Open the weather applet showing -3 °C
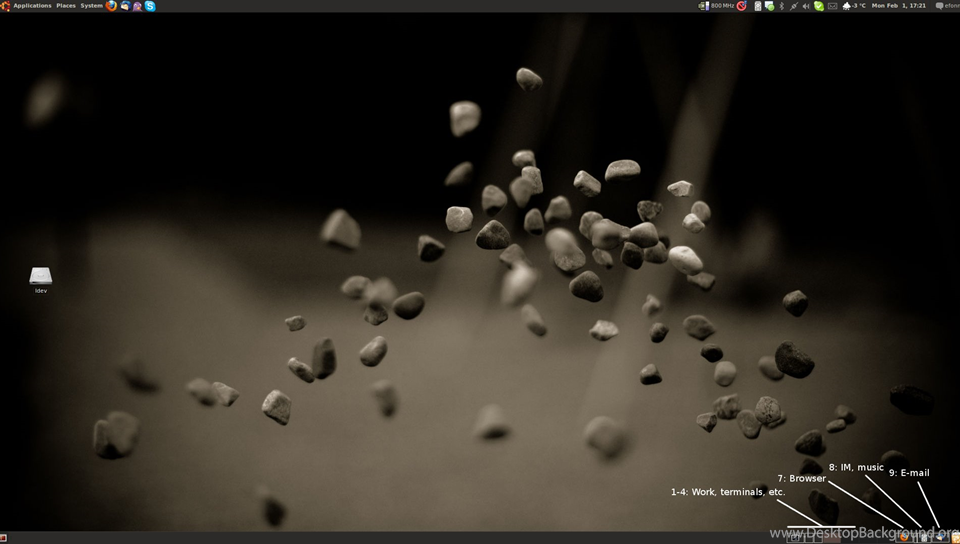Image resolution: width=960 pixels, height=544 pixels. (854, 6)
